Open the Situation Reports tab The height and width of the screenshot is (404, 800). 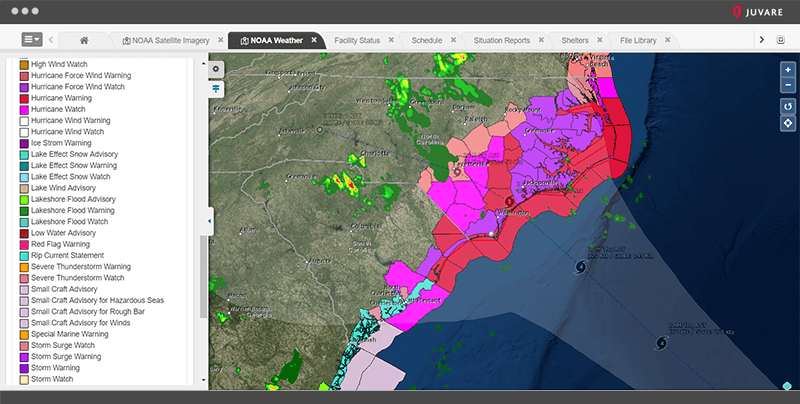click(x=501, y=40)
